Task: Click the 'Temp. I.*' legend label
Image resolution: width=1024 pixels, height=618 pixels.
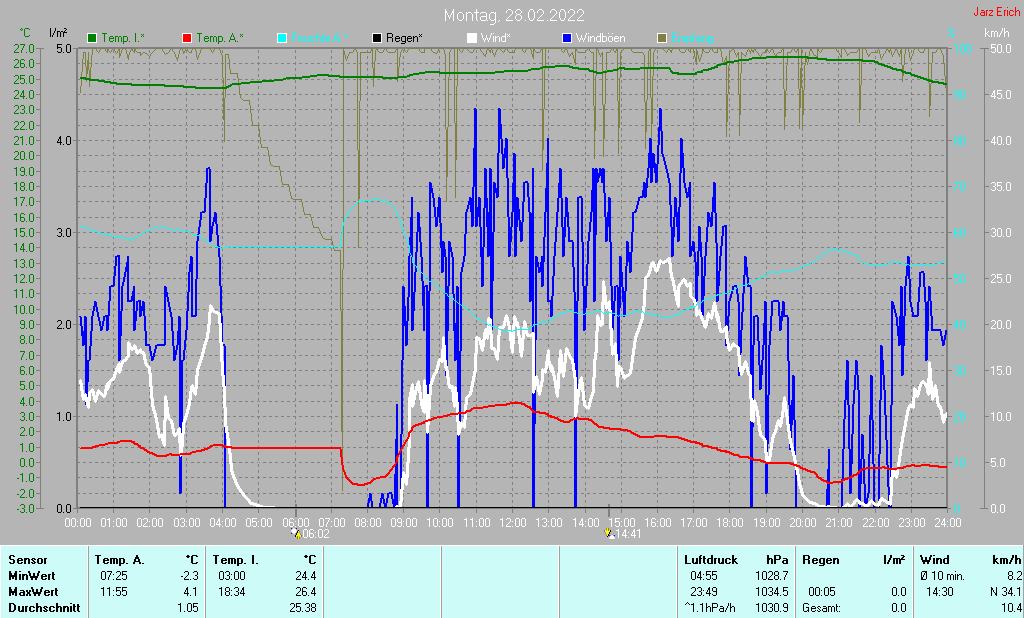Action: pos(123,38)
